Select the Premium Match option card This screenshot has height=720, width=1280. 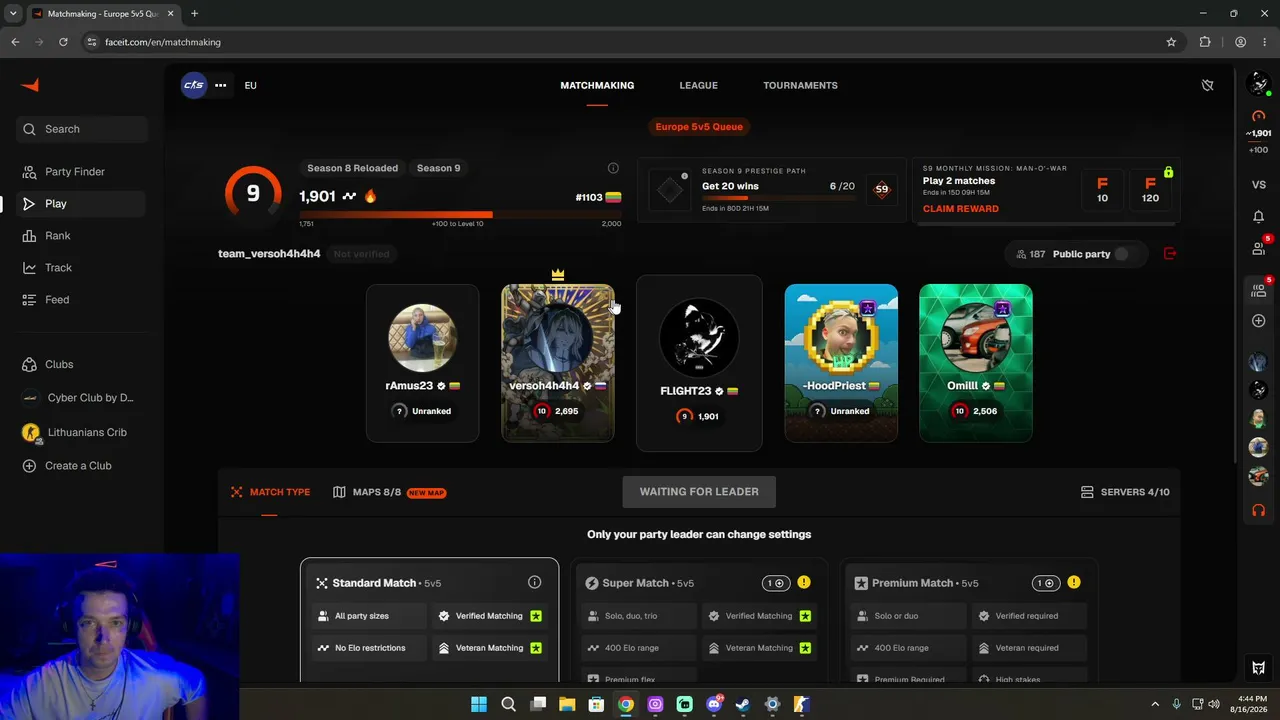pos(969,622)
